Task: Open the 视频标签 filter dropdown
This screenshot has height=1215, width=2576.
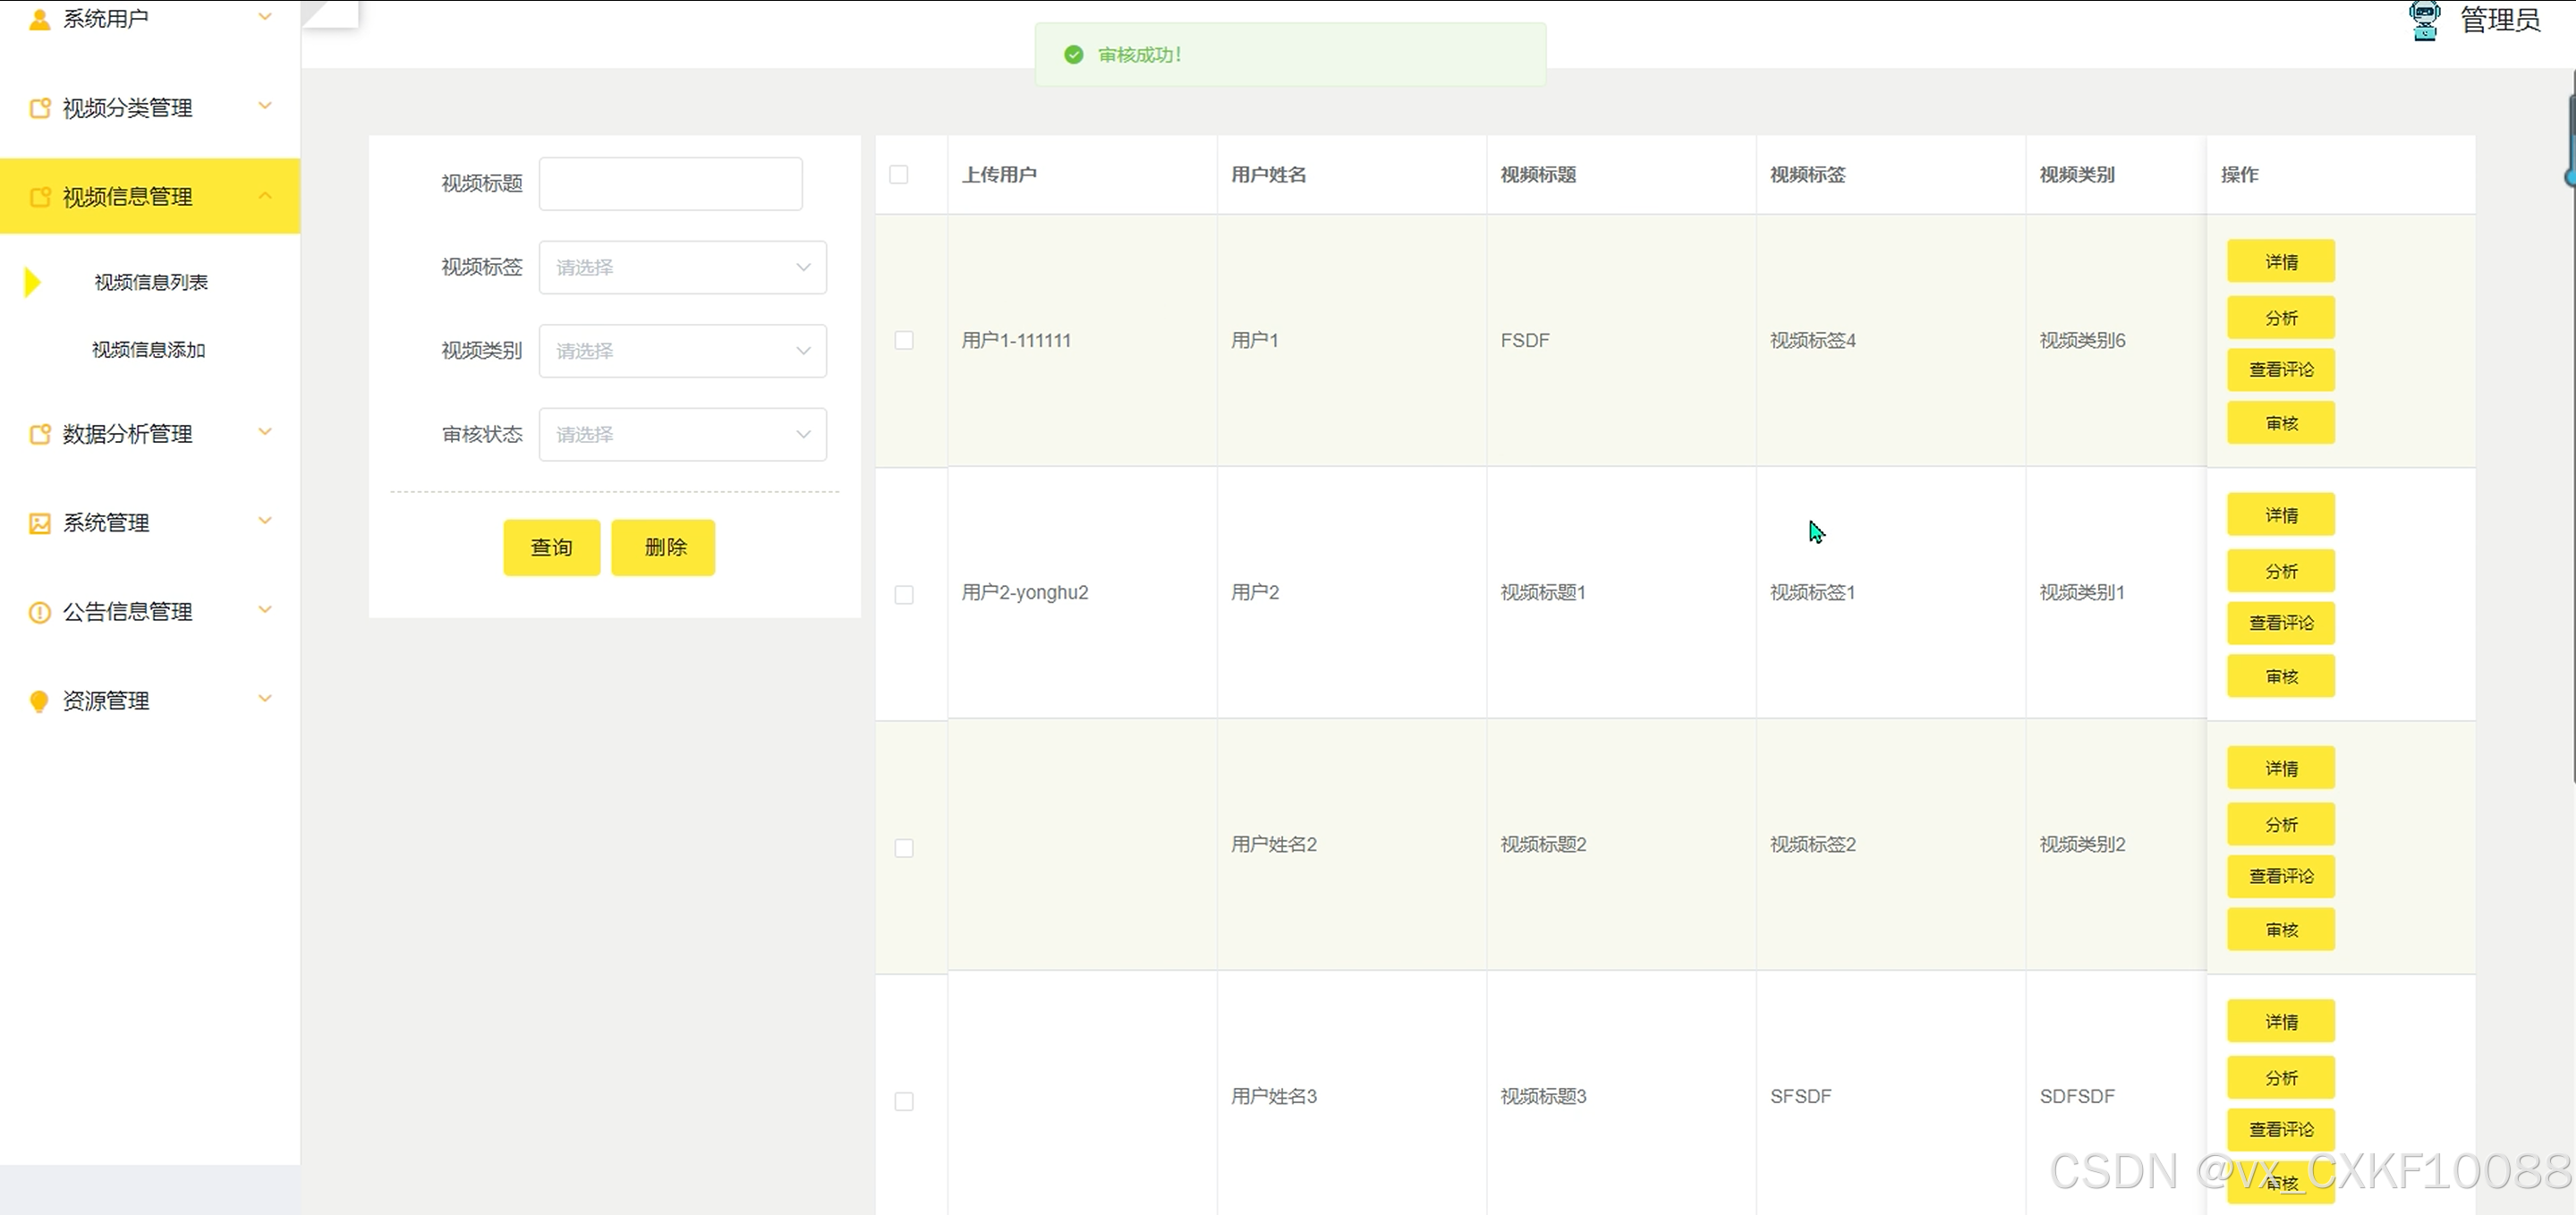Action: (682, 267)
